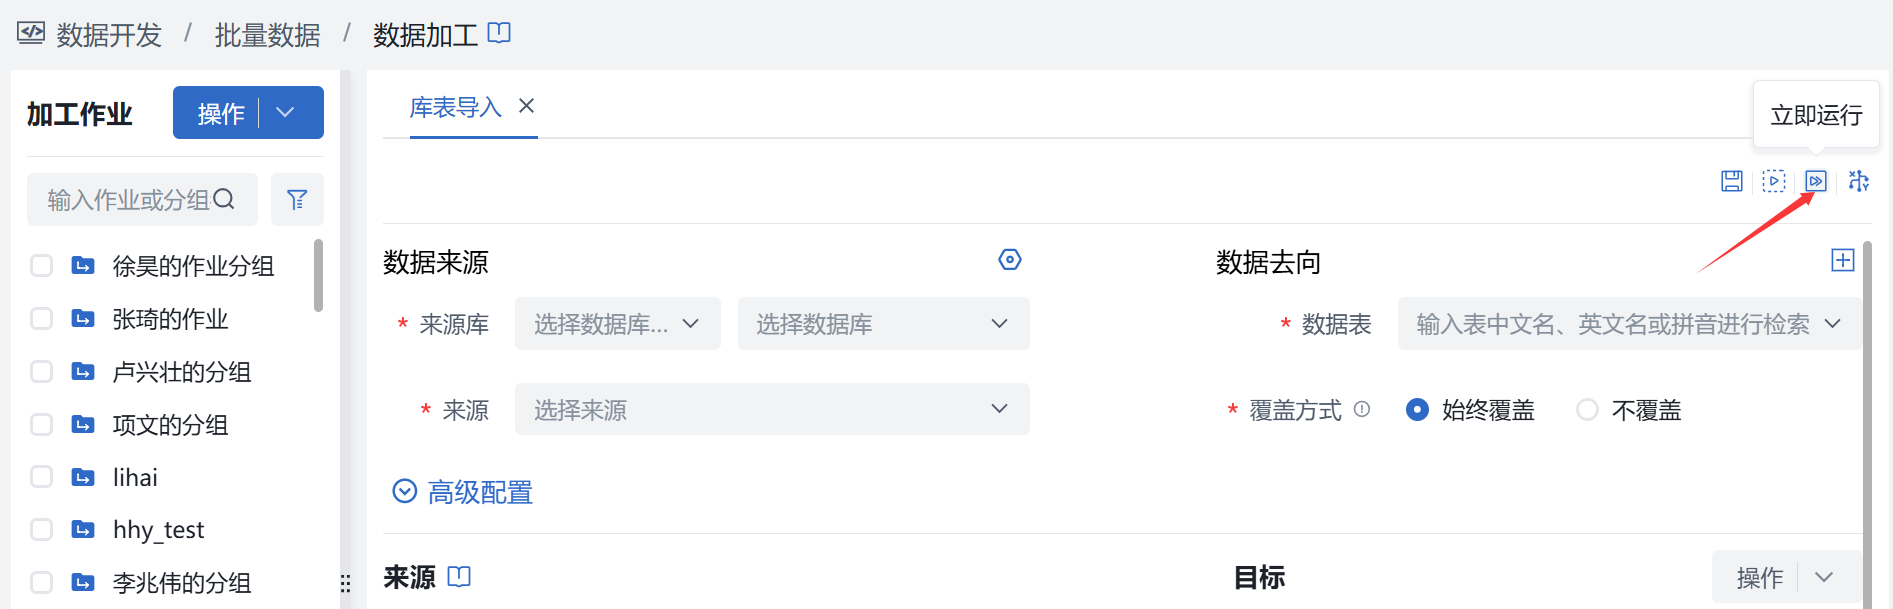Click the 立即运行 double-arrow run icon
Screen dimensions: 1893x609
point(1816,181)
